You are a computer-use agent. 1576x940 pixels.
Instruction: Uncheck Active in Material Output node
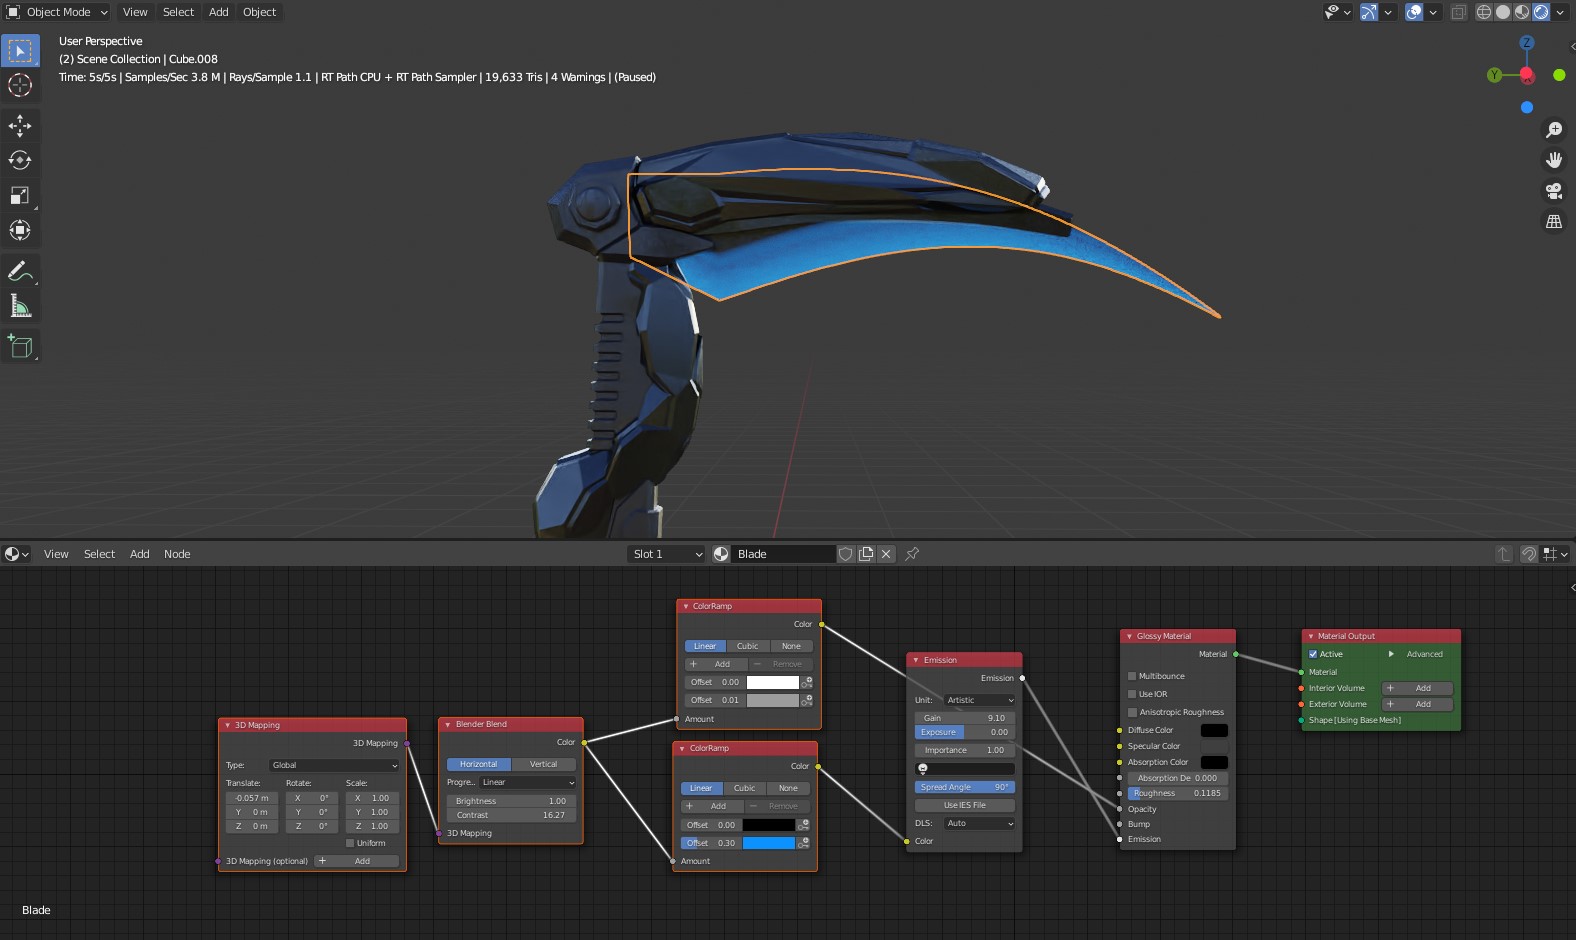[x=1313, y=654]
